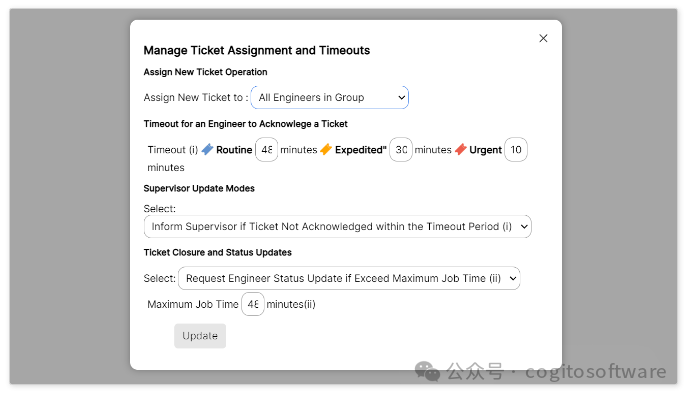This screenshot has height=399, width=689.
Task: Expand the Supervisor Update Modes select box
Action: coord(337,226)
